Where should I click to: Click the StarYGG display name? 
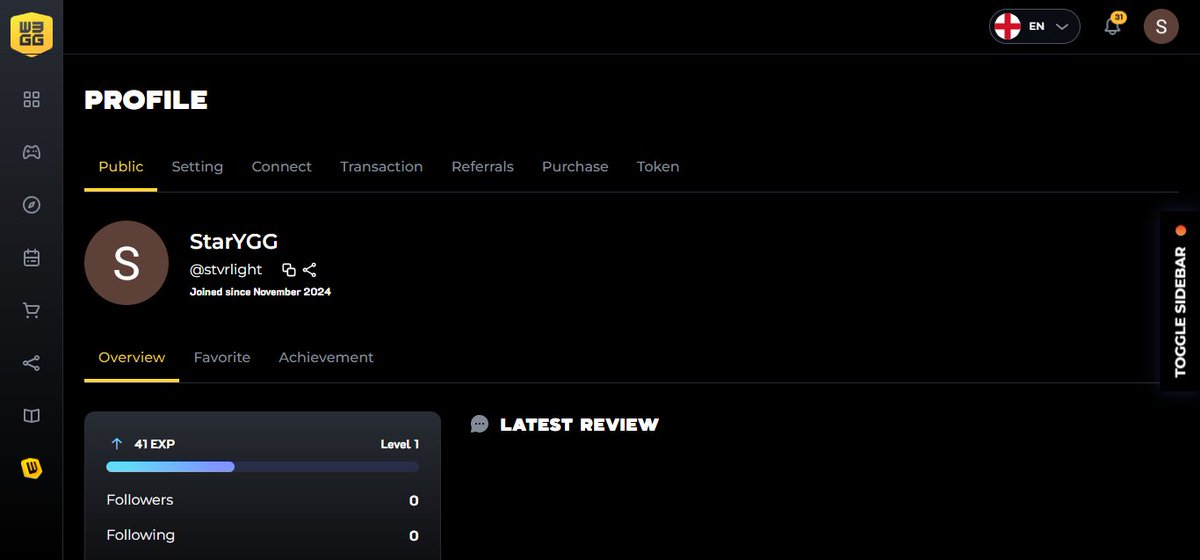coord(234,242)
